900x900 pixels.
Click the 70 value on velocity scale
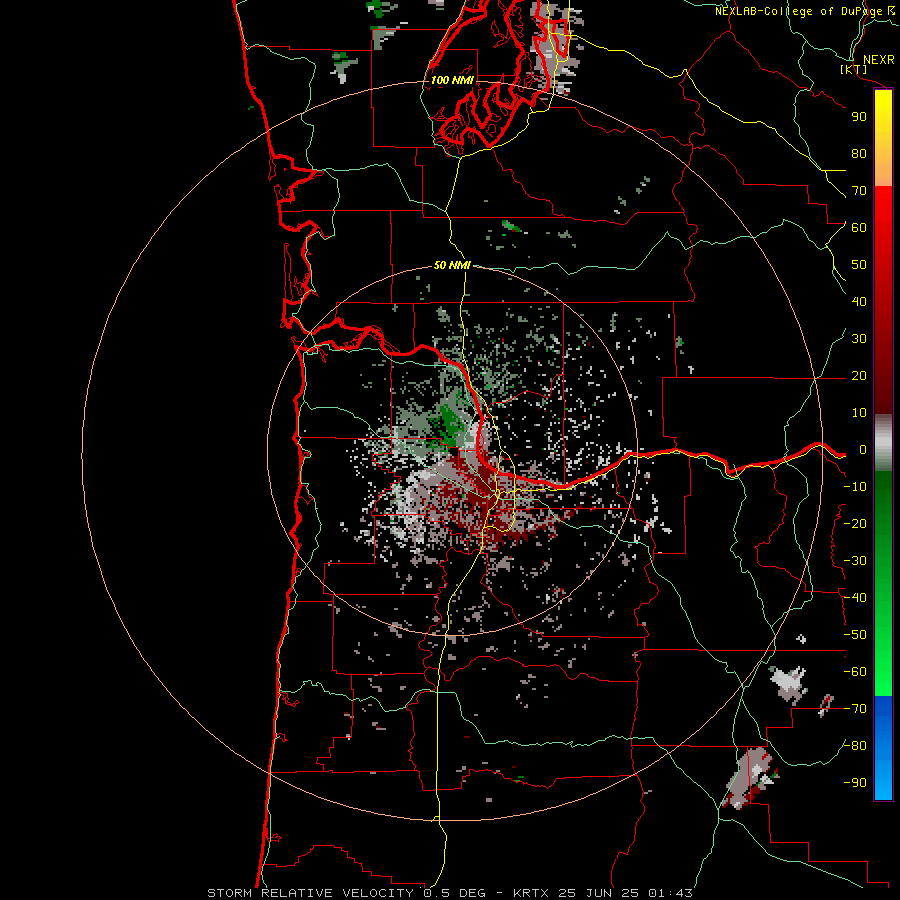pyautogui.click(x=859, y=191)
